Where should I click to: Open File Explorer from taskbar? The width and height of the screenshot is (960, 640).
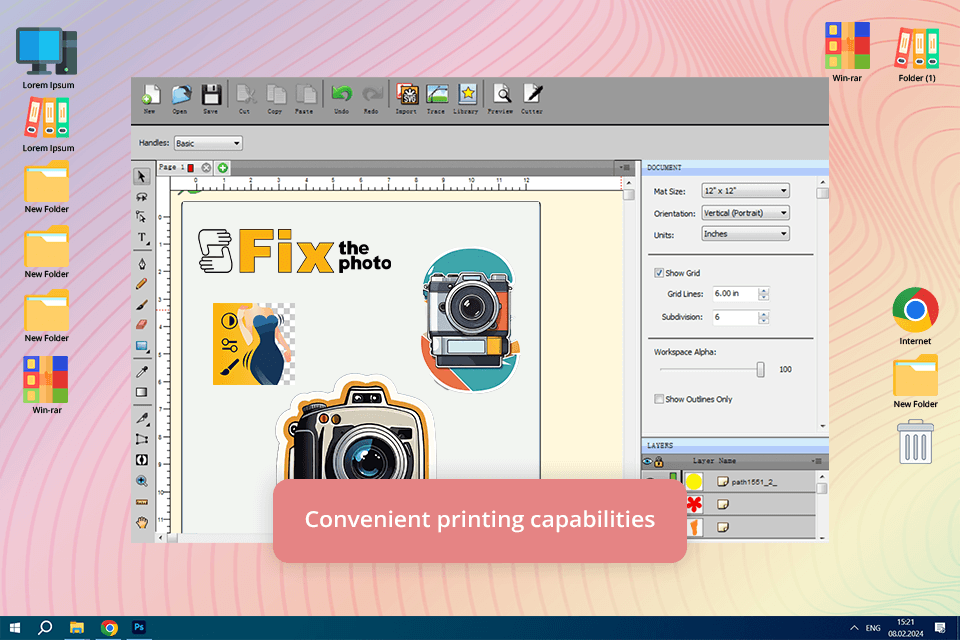click(x=77, y=628)
